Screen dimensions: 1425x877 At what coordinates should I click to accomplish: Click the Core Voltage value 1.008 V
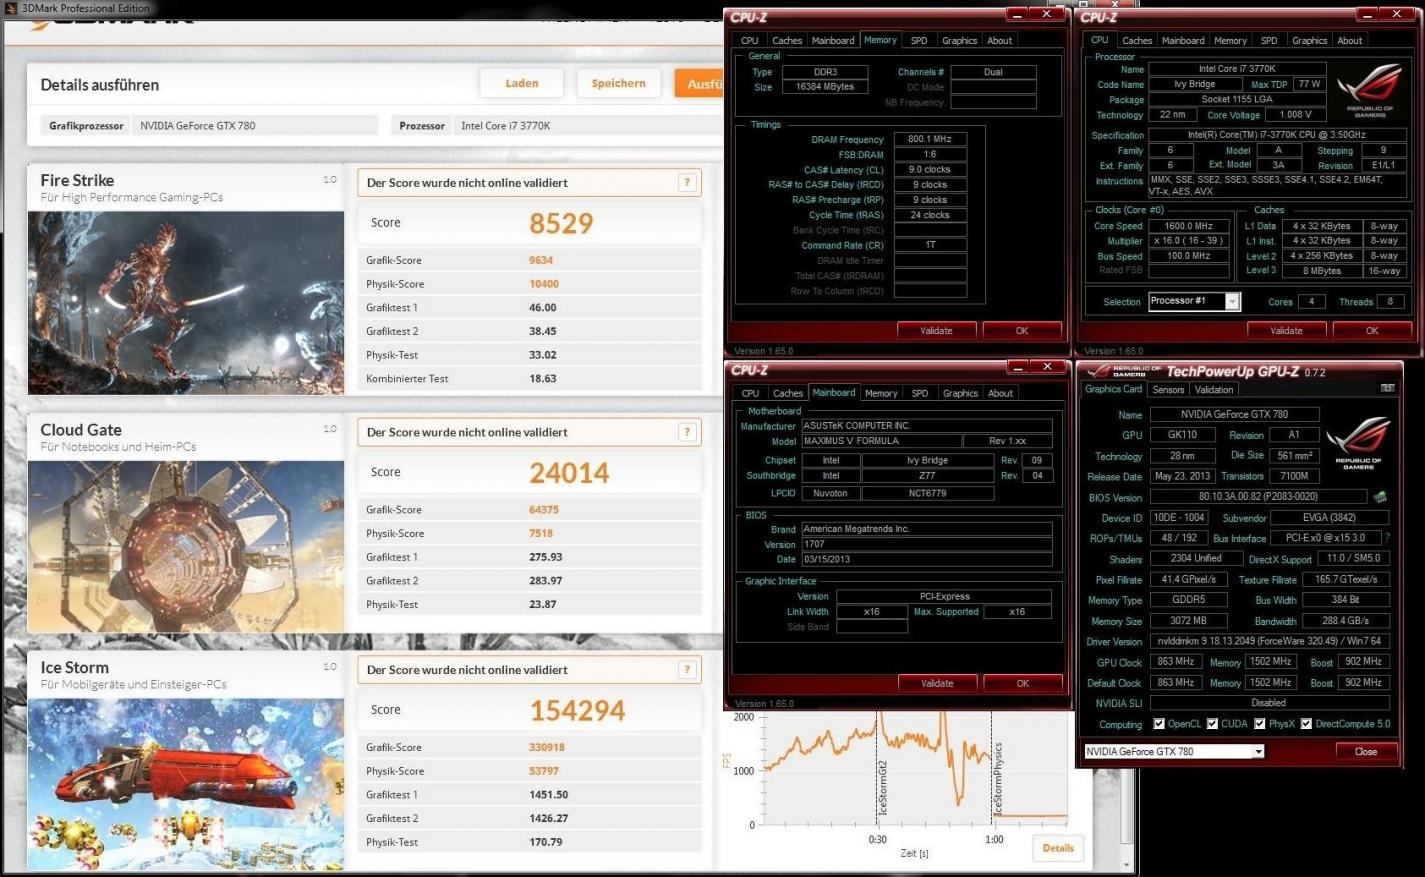pos(1296,115)
